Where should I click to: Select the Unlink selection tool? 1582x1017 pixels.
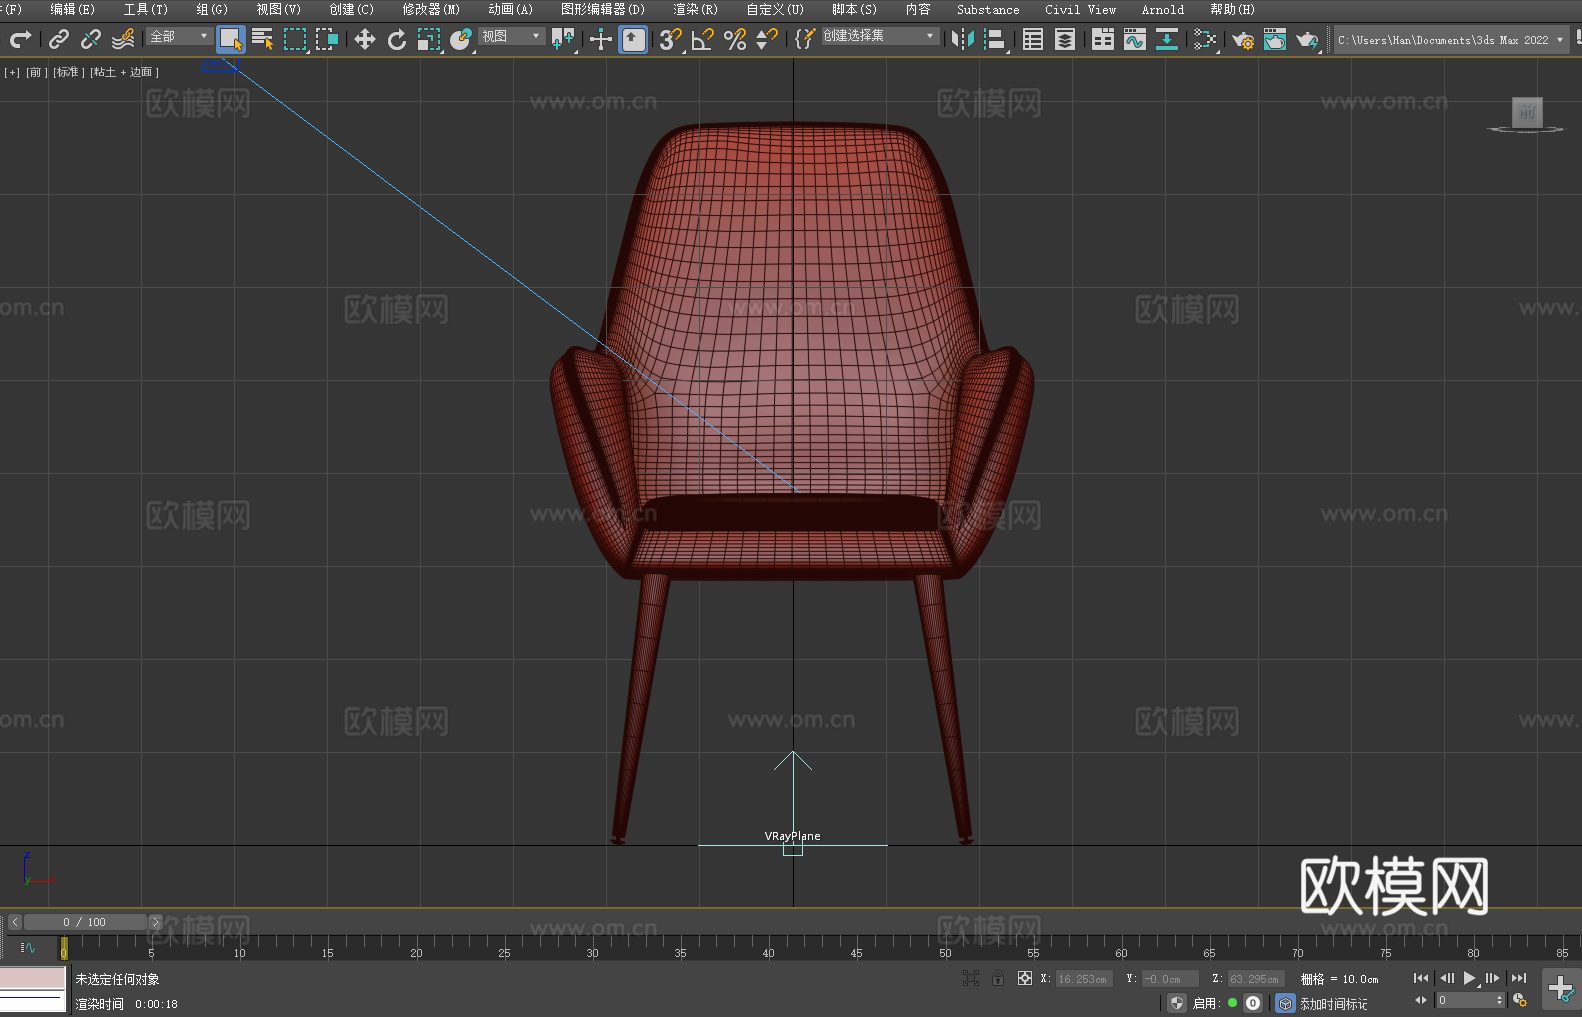(91, 39)
